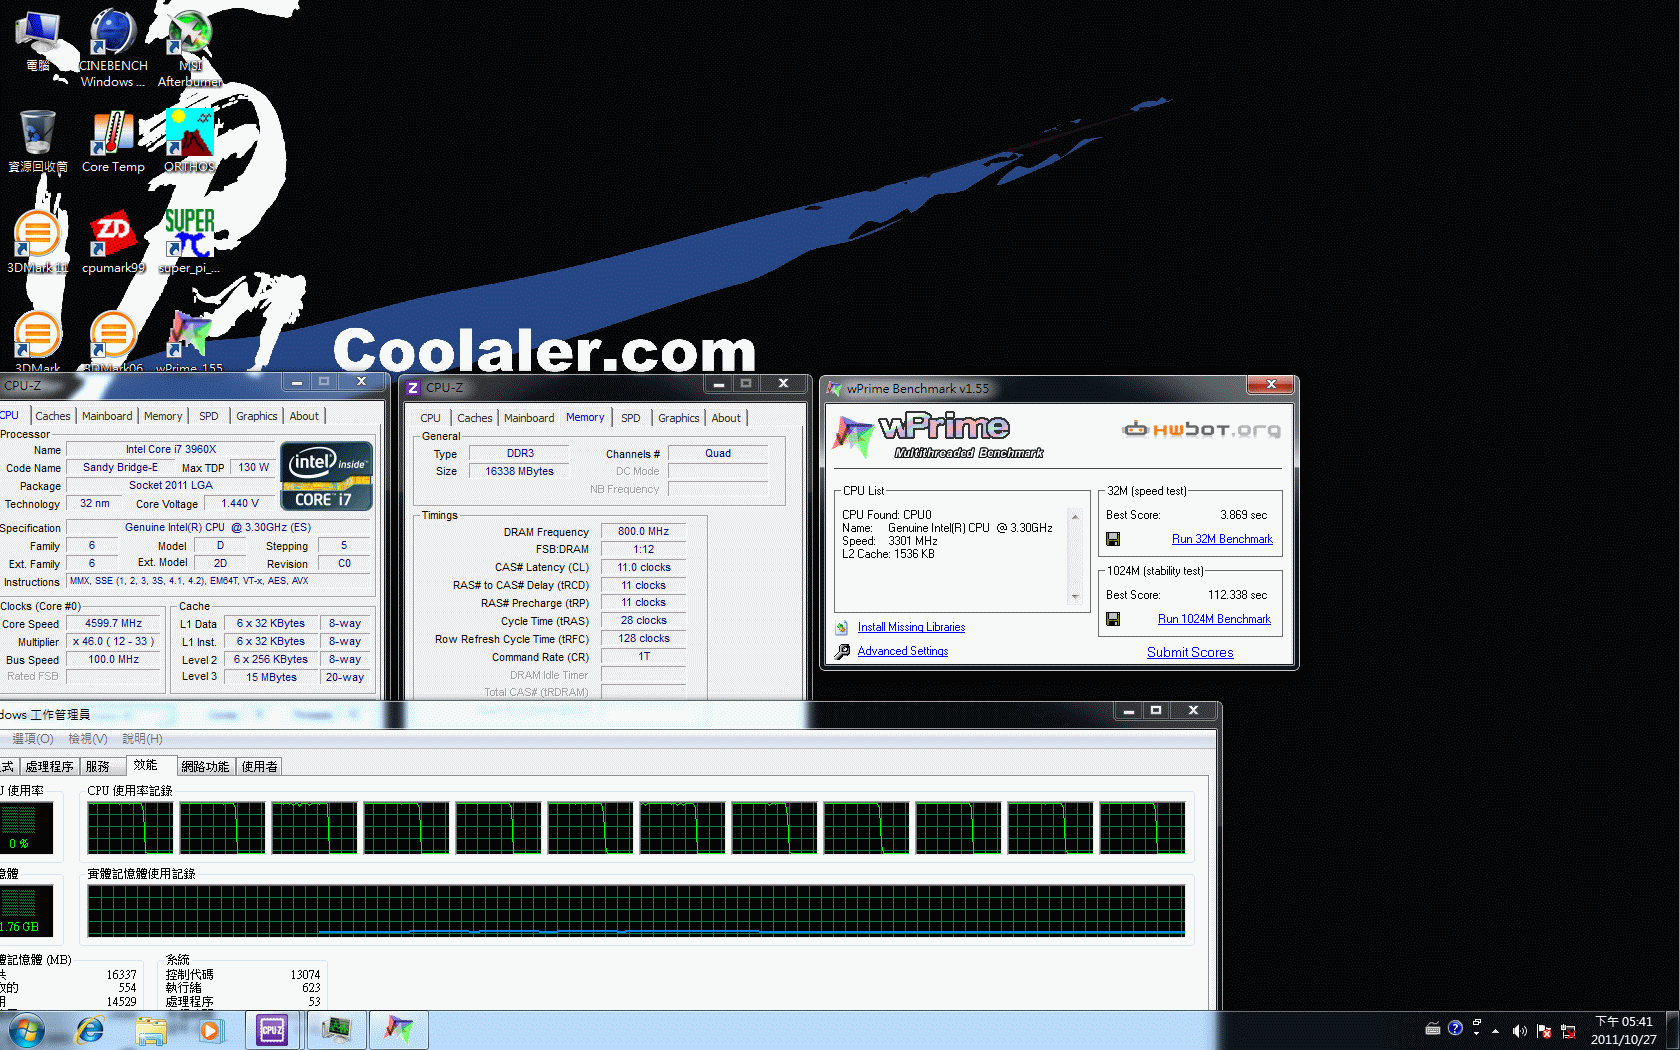Select the Memory tab in the second CPU-Z window
Image resolution: width=1680 pixels, height=1050 pixels.
(x=585, y=417)
